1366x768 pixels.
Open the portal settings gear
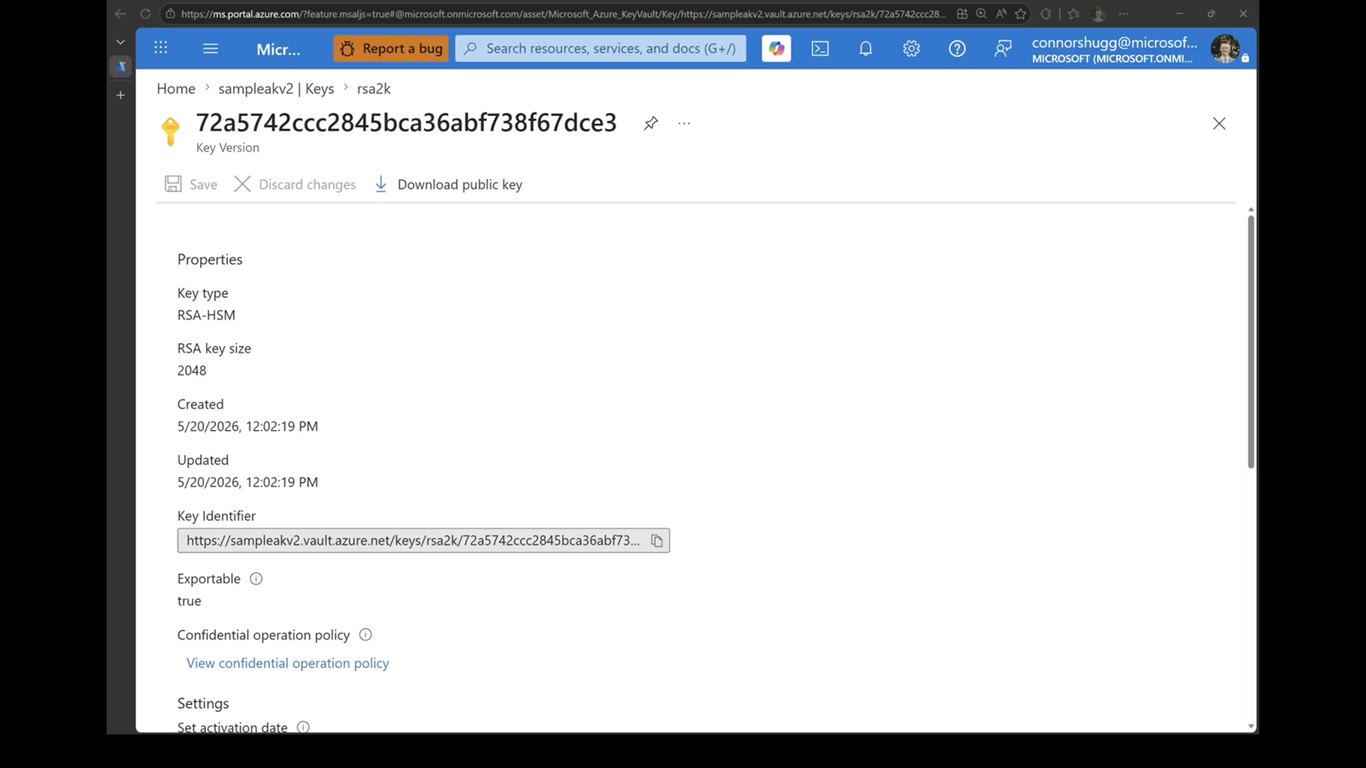tap(911, 48)
